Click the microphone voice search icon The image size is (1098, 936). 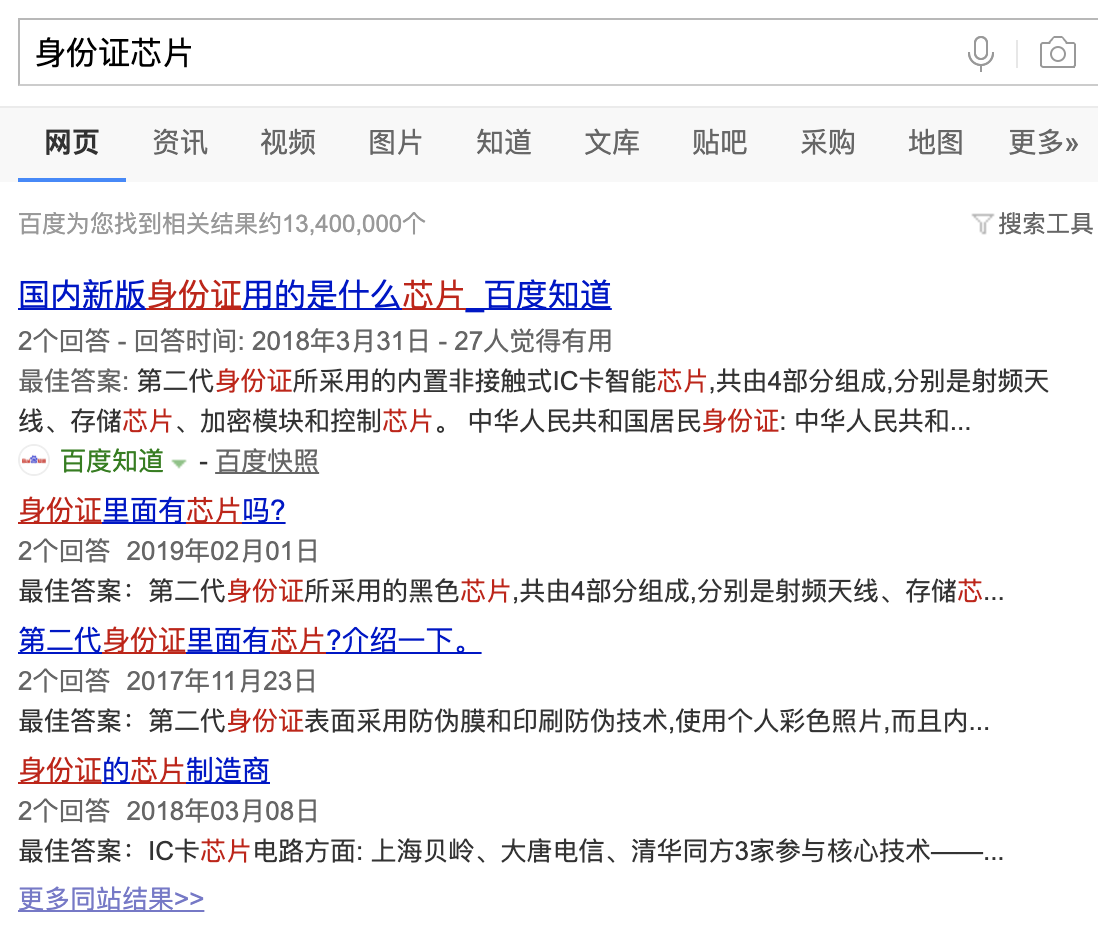(x=980, y=53)
